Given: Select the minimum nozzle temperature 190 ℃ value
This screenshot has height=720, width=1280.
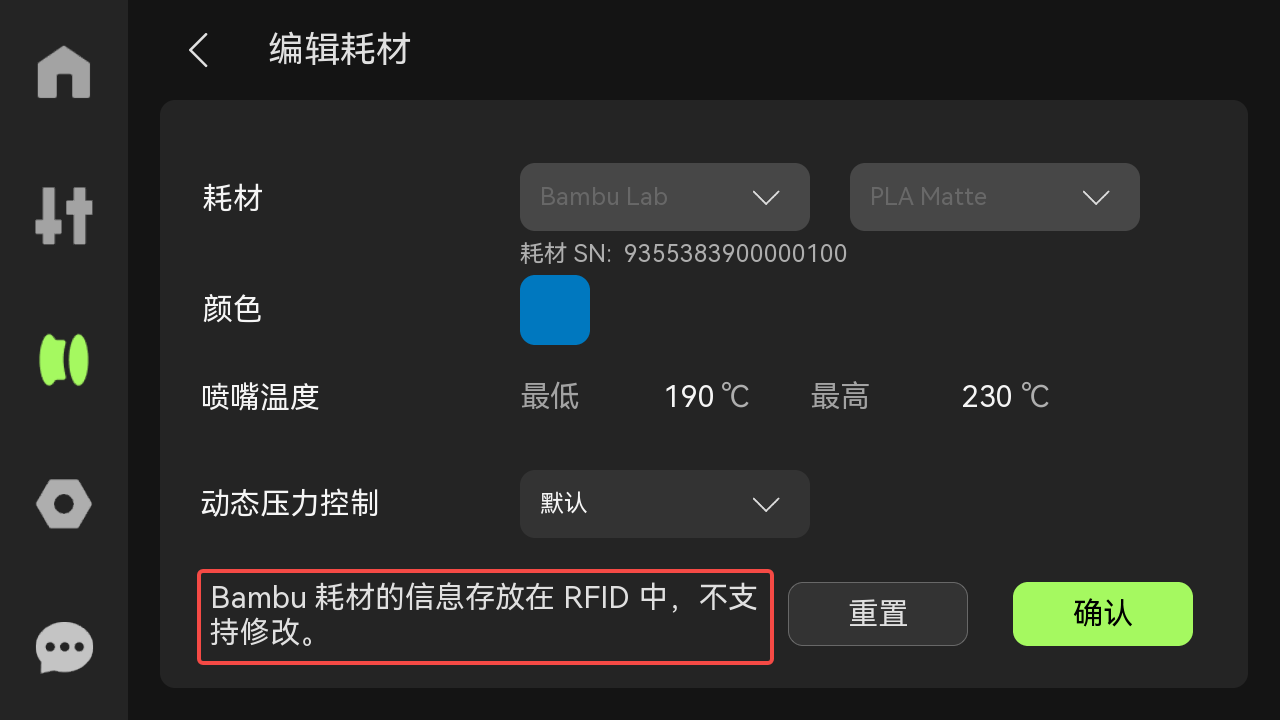Looking at the screenshot, I should tap(707, 397).
